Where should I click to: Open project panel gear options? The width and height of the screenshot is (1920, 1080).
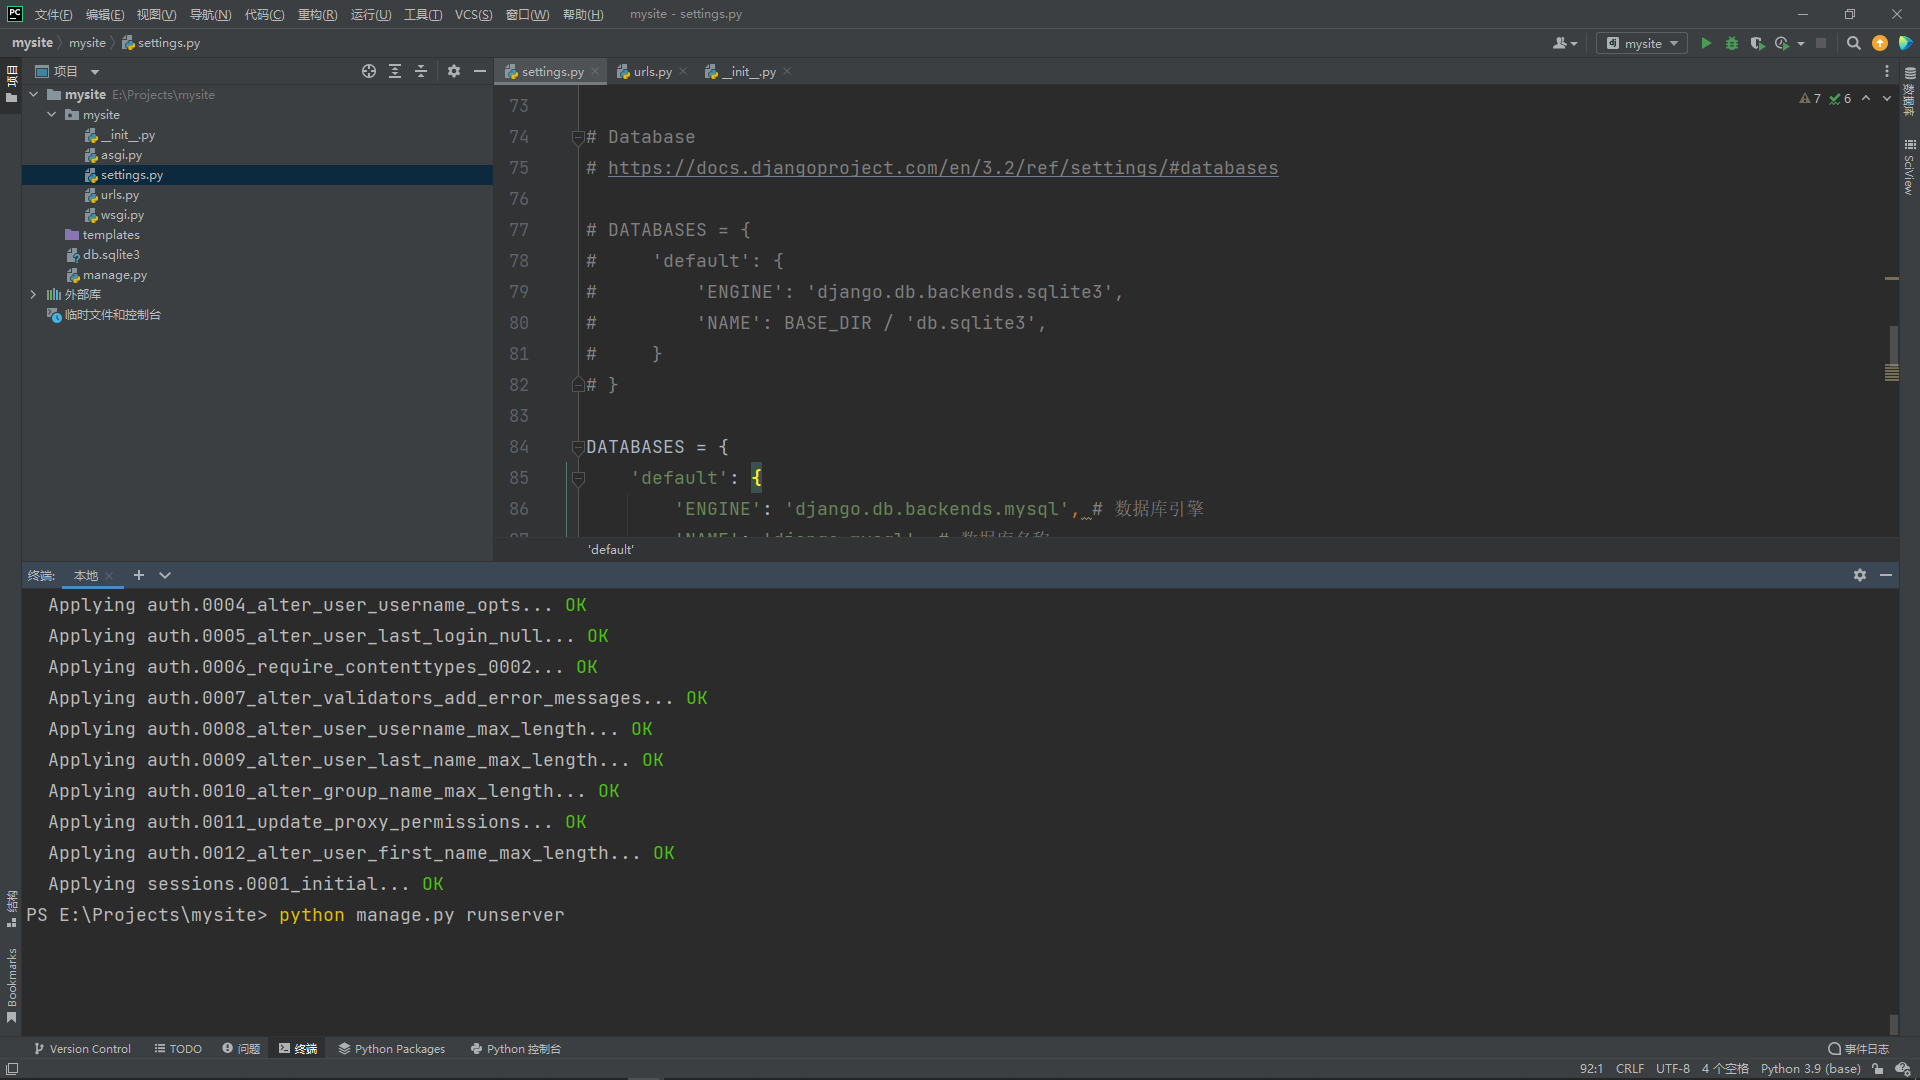coord(454,71)
